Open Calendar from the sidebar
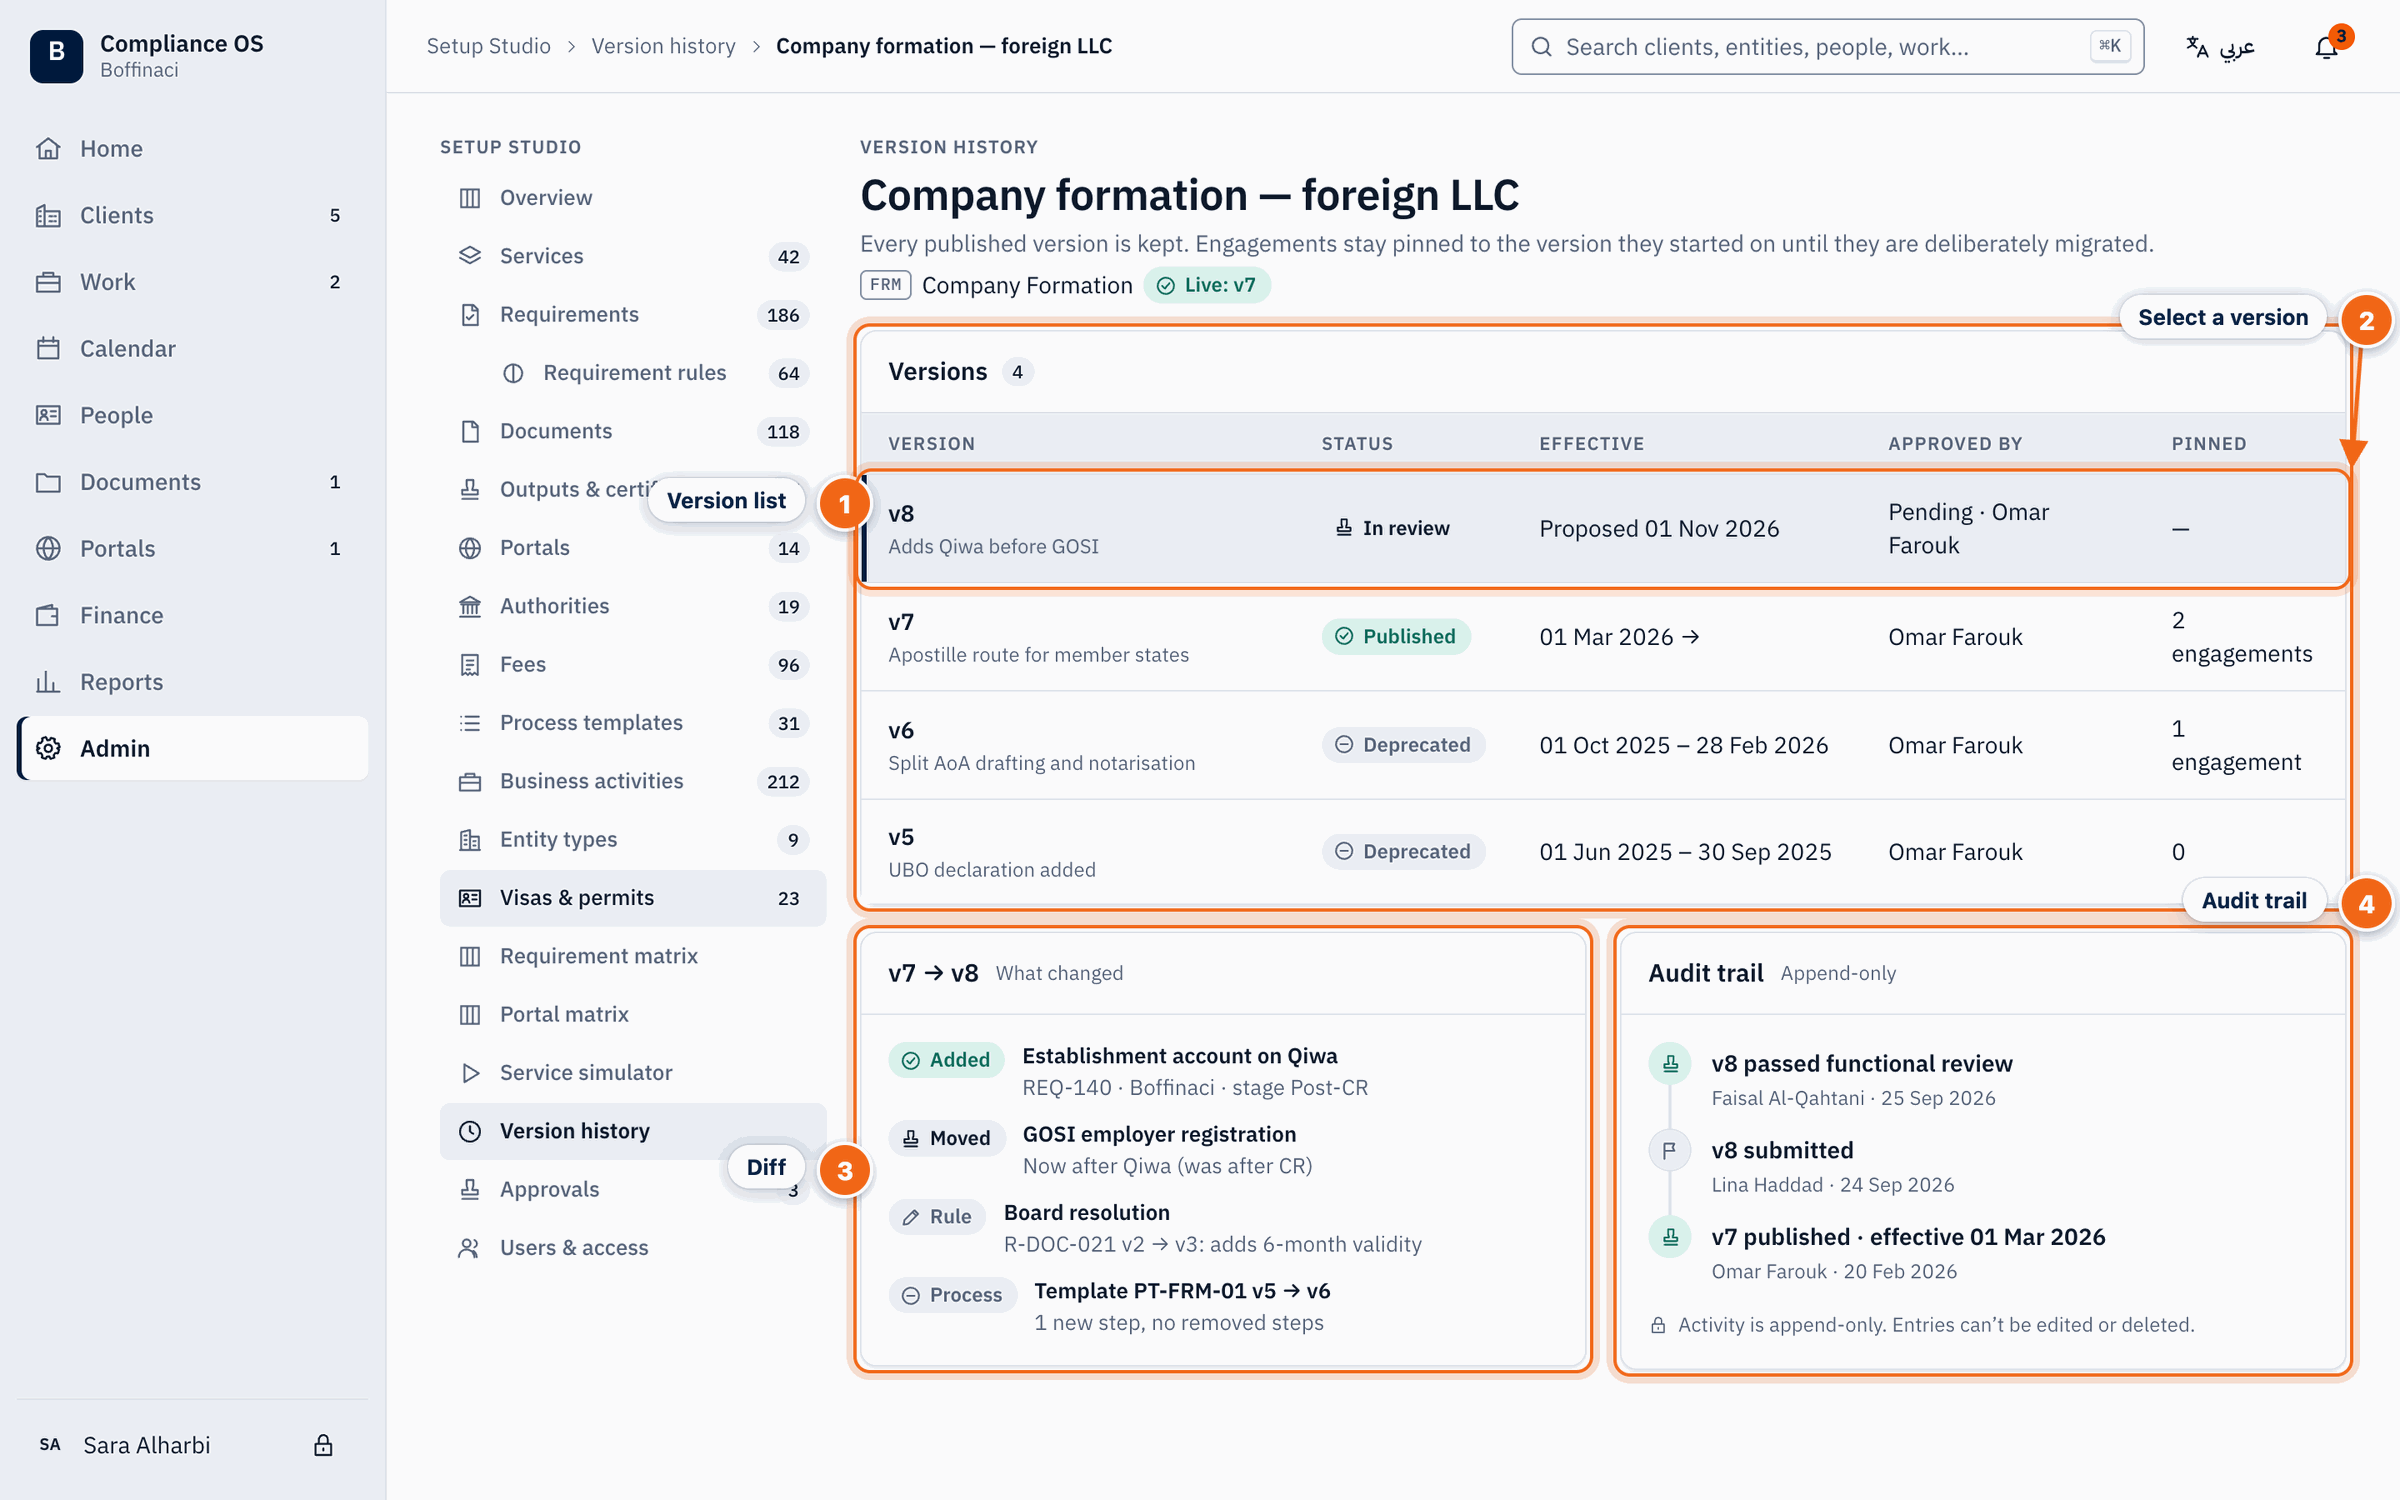The image size is (2400, 1500). click(192, 348)
